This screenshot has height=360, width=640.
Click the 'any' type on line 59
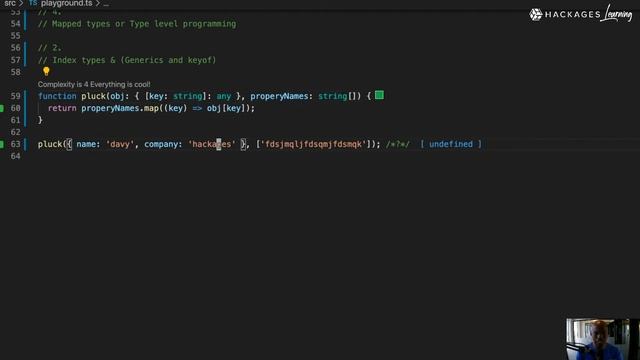[224, 96]
